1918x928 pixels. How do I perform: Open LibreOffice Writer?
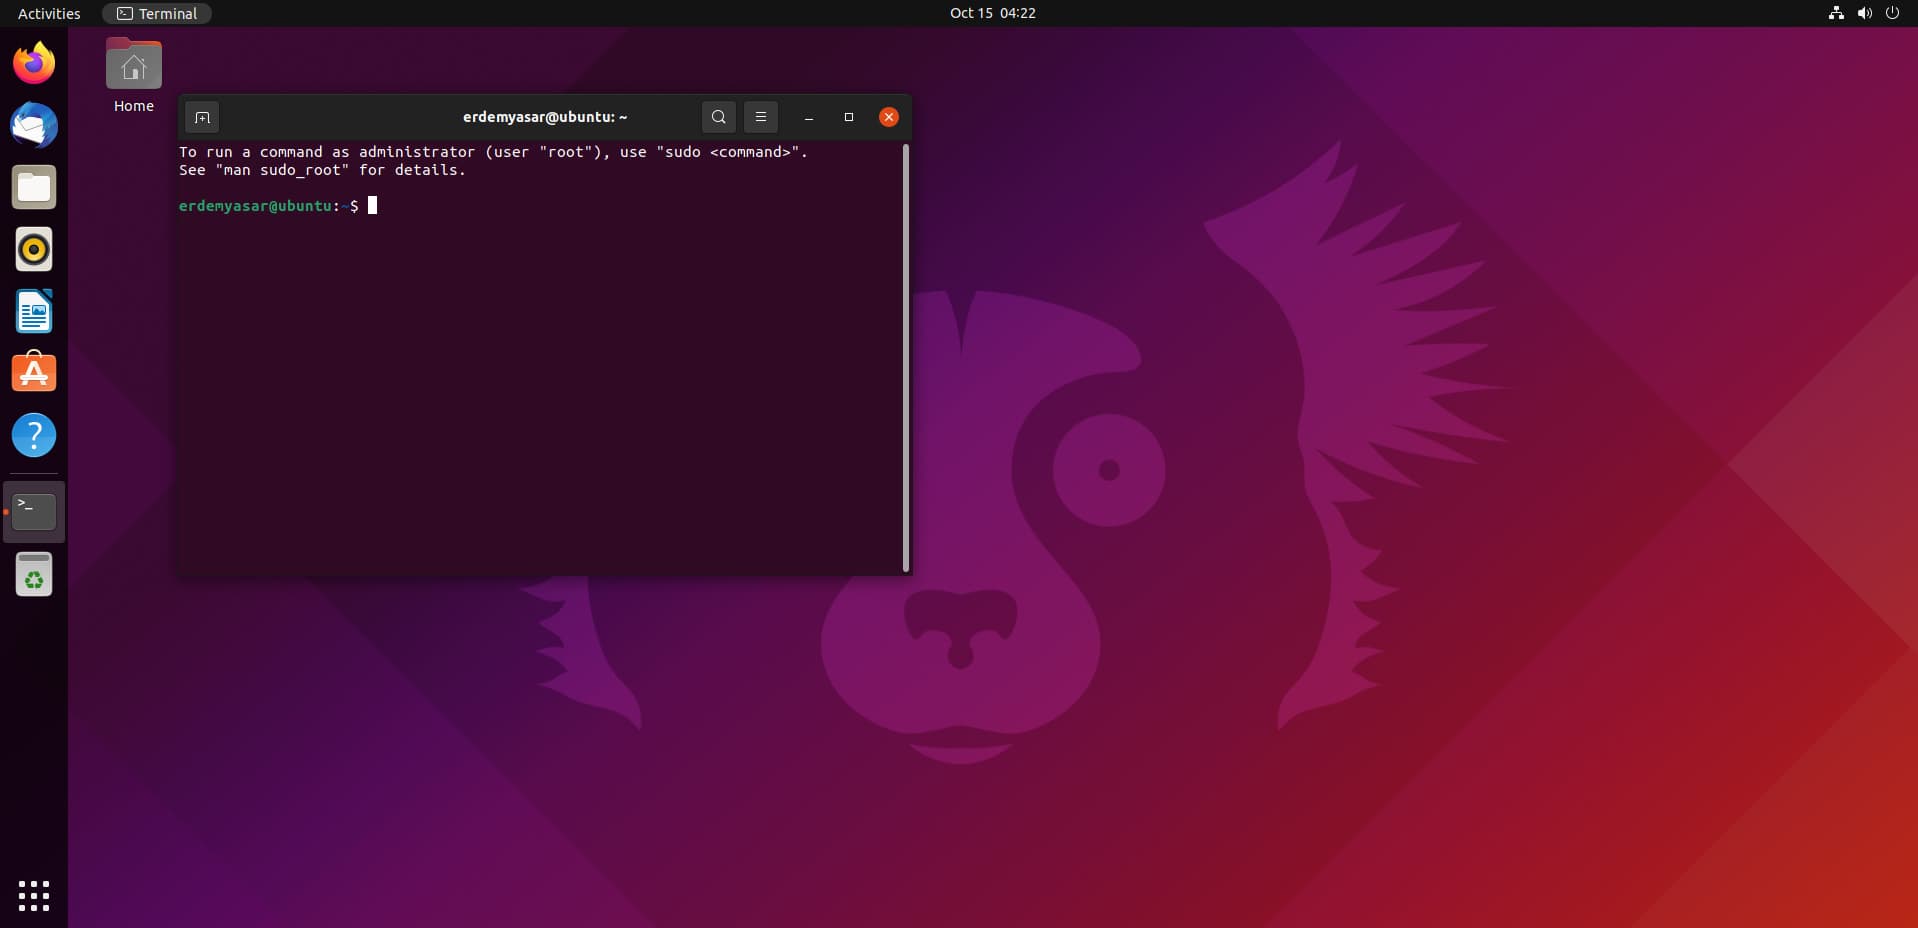34,311
